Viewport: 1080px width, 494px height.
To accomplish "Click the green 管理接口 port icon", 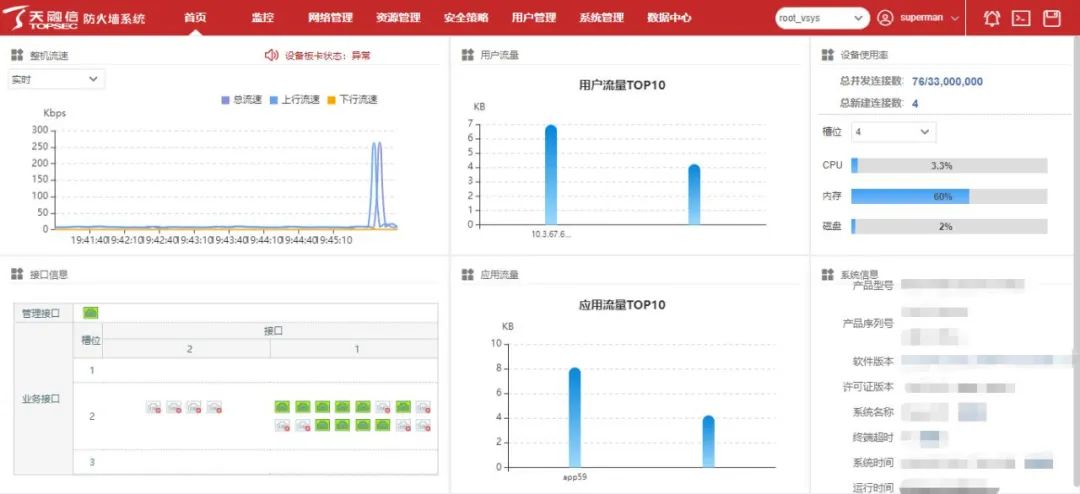I will (91, 313).
